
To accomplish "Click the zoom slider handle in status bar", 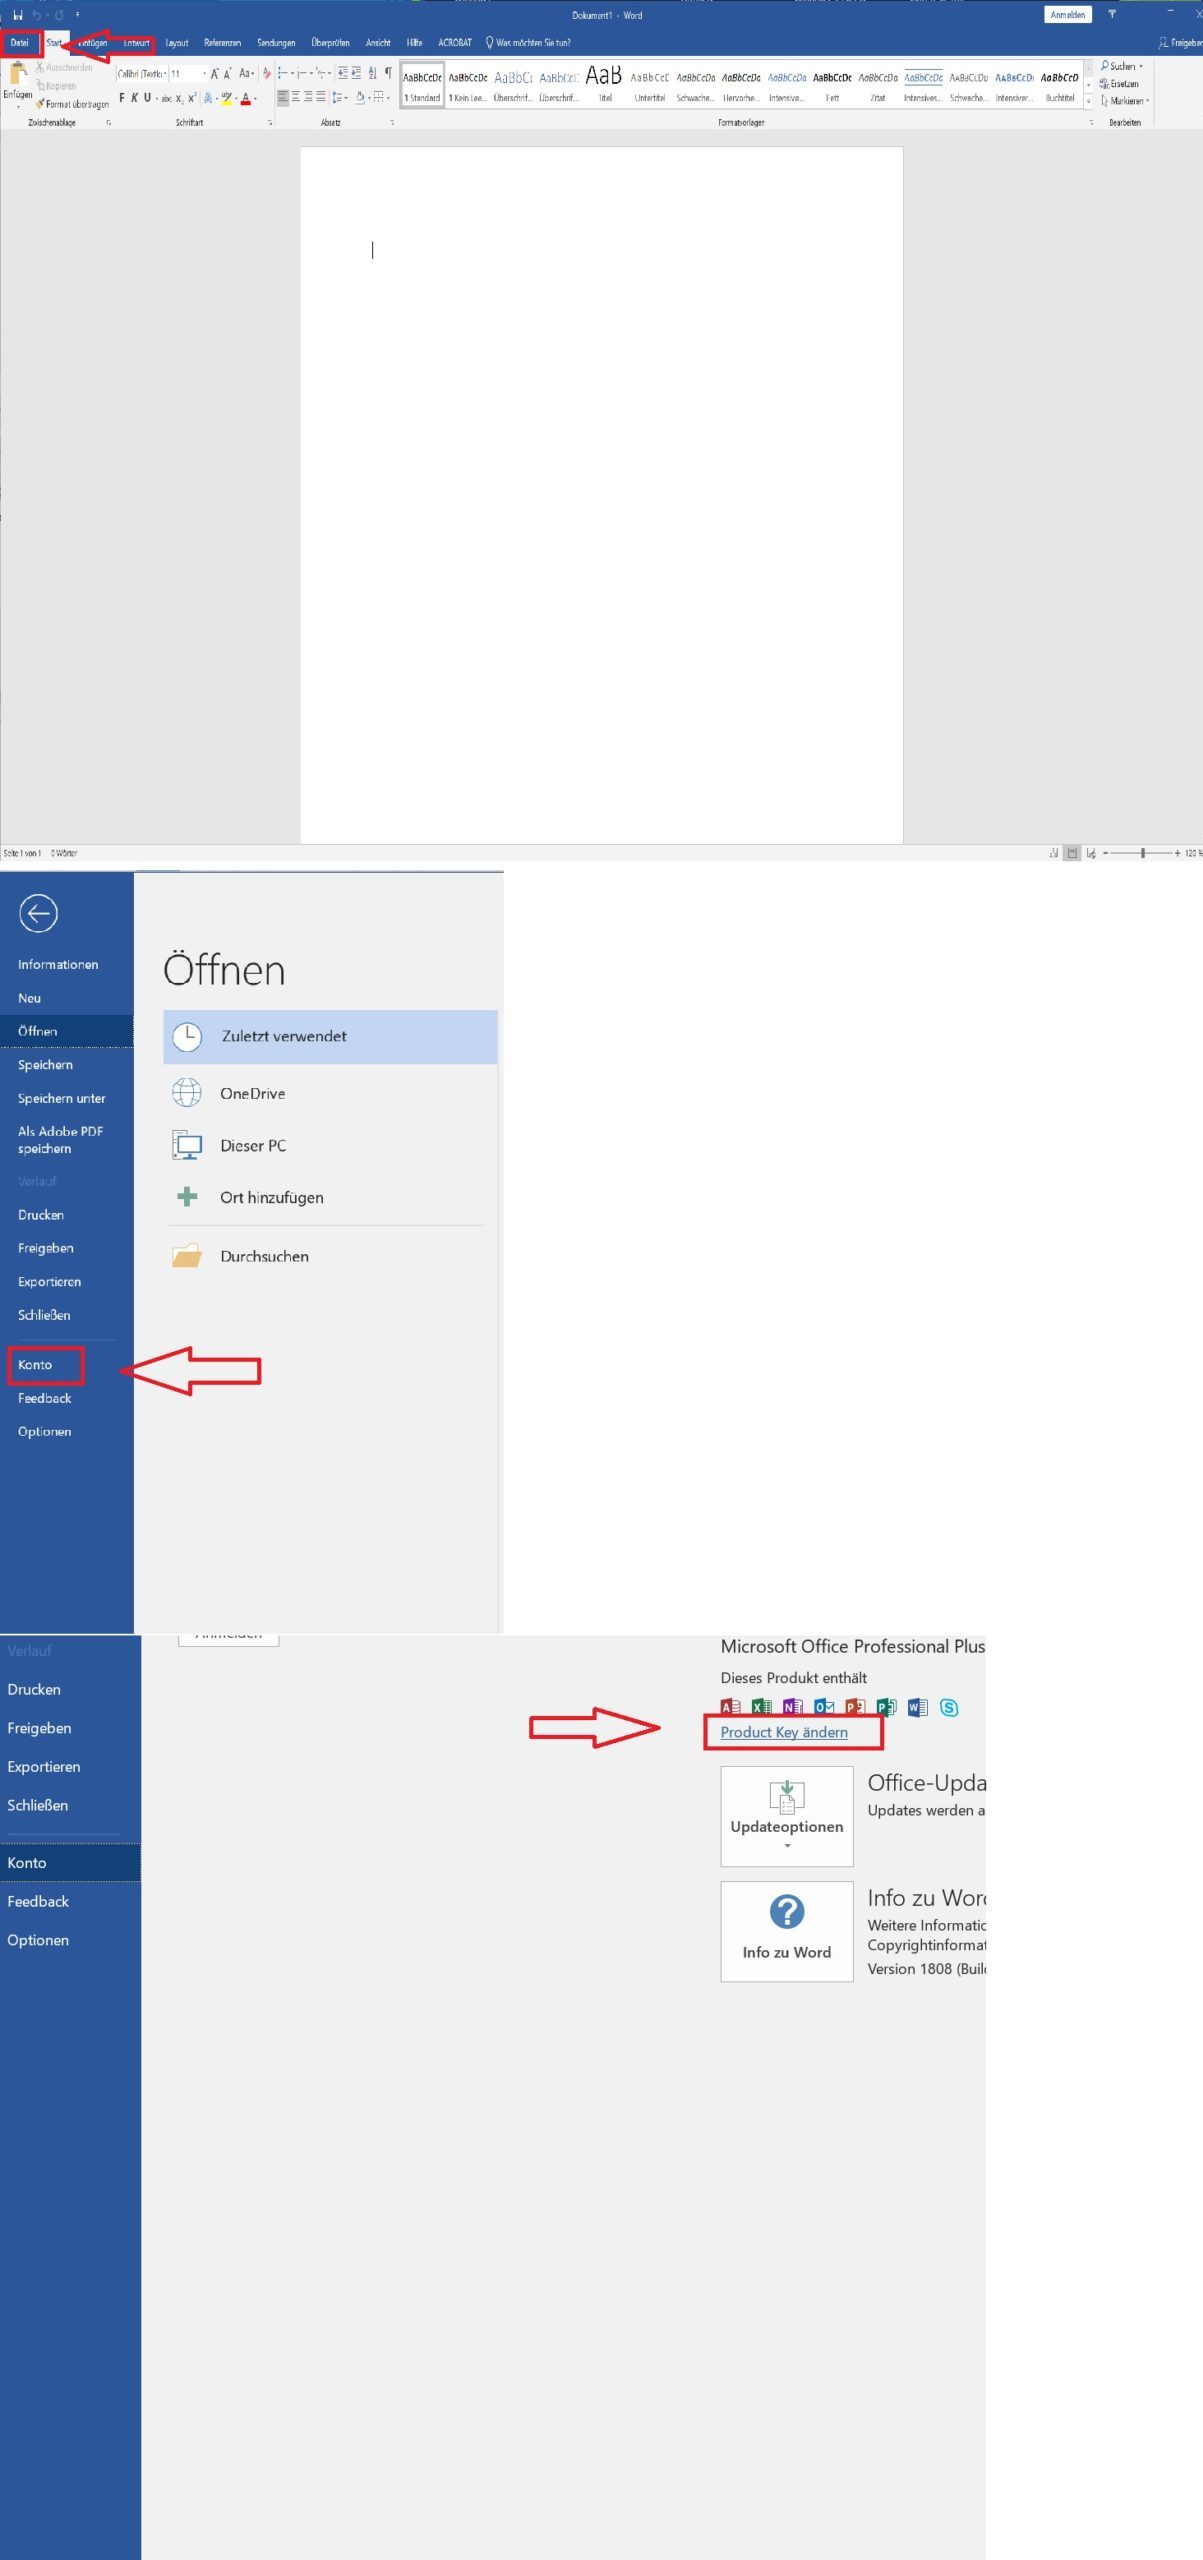I will pyautogui.click(x=1142, y=853).
